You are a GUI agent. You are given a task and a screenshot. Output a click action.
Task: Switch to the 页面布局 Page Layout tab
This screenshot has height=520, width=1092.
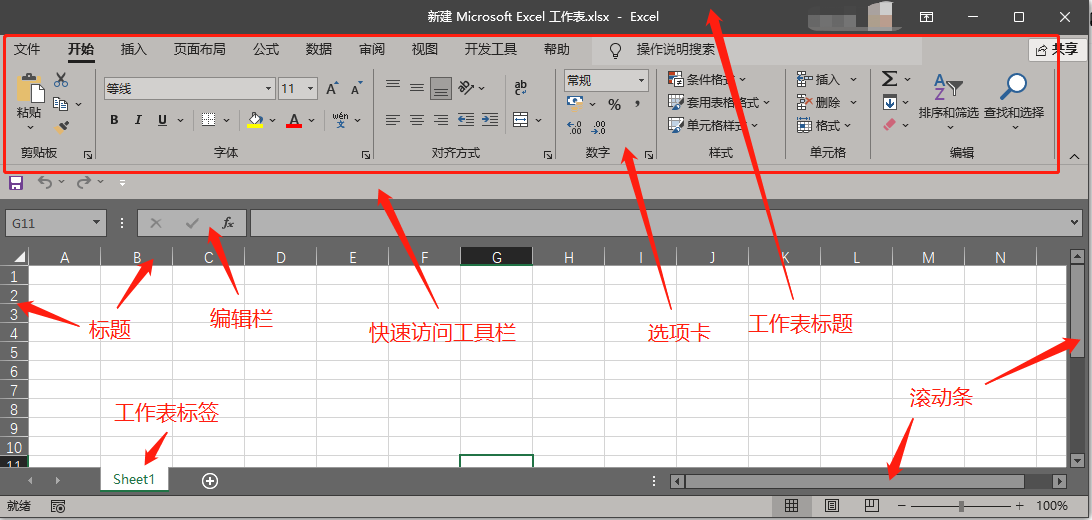(x=199, y=49)
